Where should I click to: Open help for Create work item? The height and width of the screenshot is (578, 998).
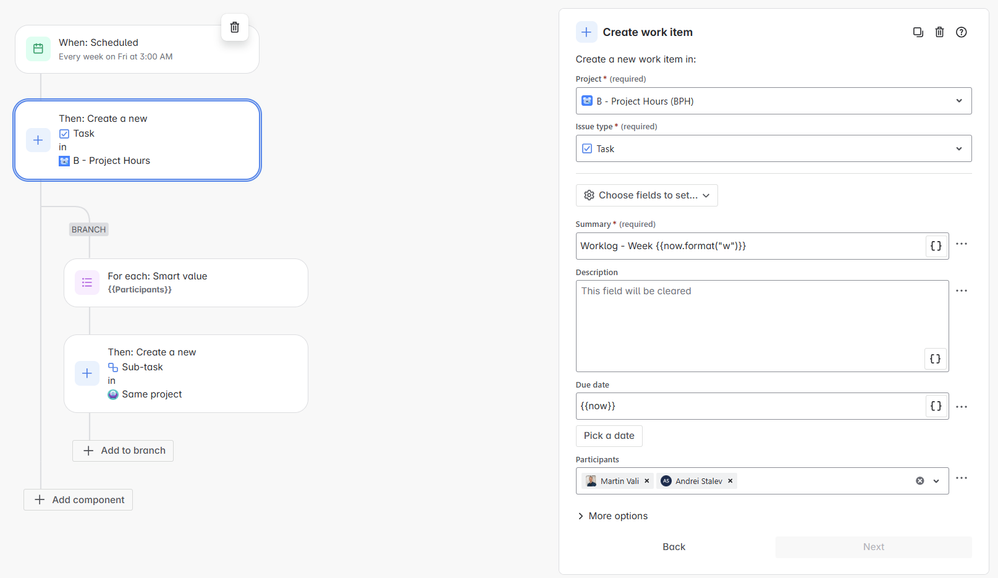961,32
